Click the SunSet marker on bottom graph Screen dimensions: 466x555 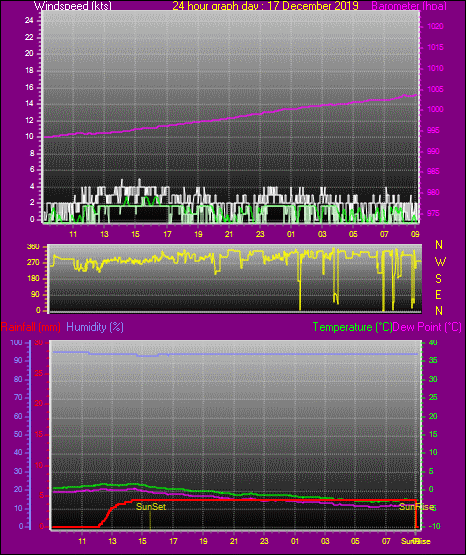151,507
